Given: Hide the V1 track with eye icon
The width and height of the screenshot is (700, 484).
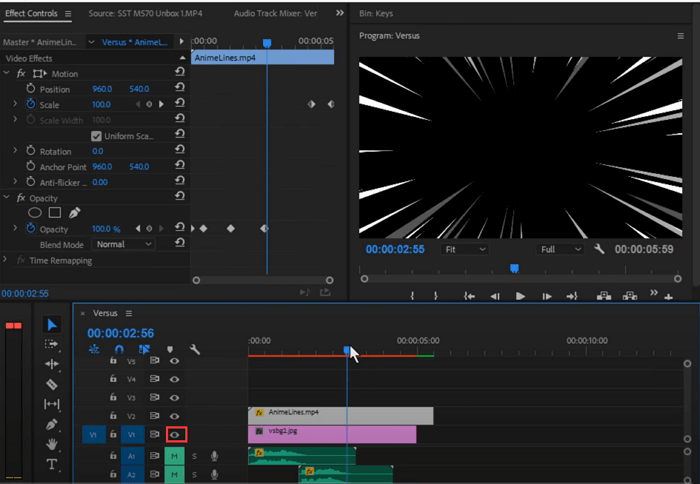Looking at the screenshot, I should coord(175,435).
